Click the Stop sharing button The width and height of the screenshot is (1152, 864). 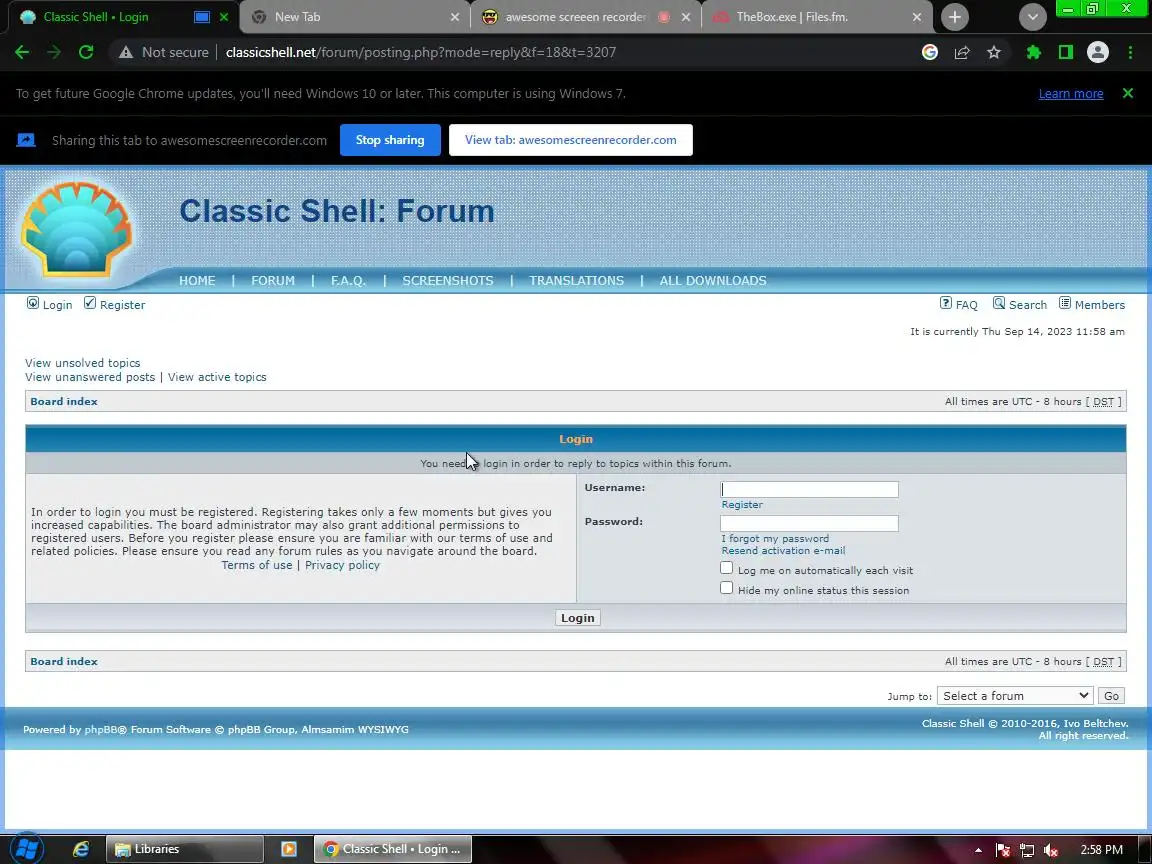coord(390,140)
